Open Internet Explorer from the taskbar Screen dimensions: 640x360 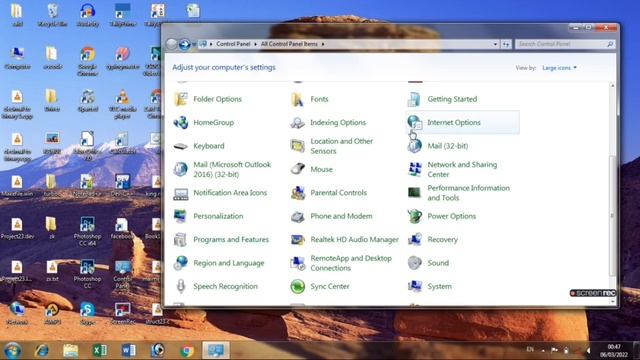coord(42,350)
